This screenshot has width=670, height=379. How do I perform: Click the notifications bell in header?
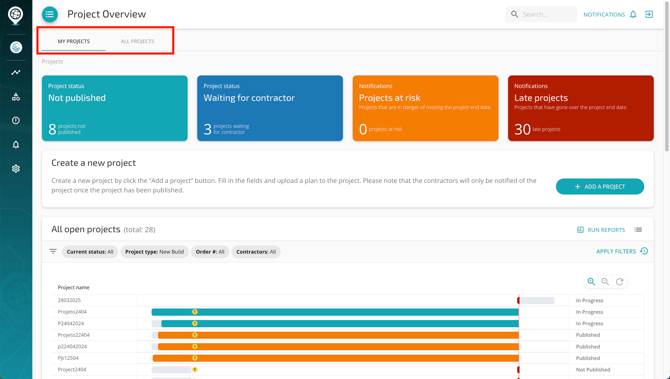coord(633,15)
